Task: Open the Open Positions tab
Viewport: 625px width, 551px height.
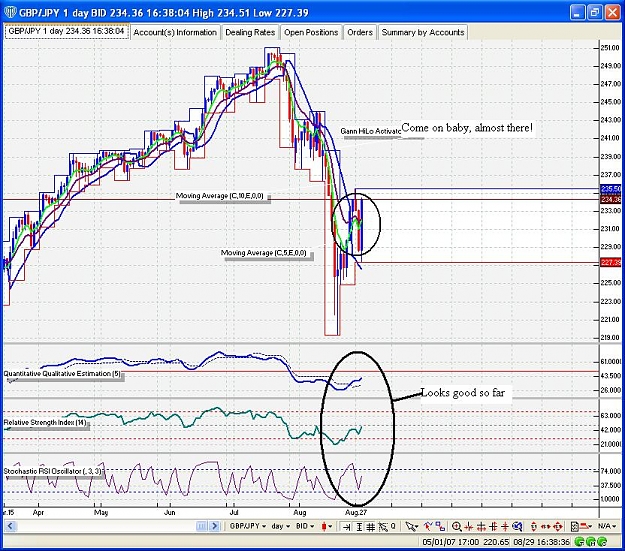Action: tap(311, 32)
